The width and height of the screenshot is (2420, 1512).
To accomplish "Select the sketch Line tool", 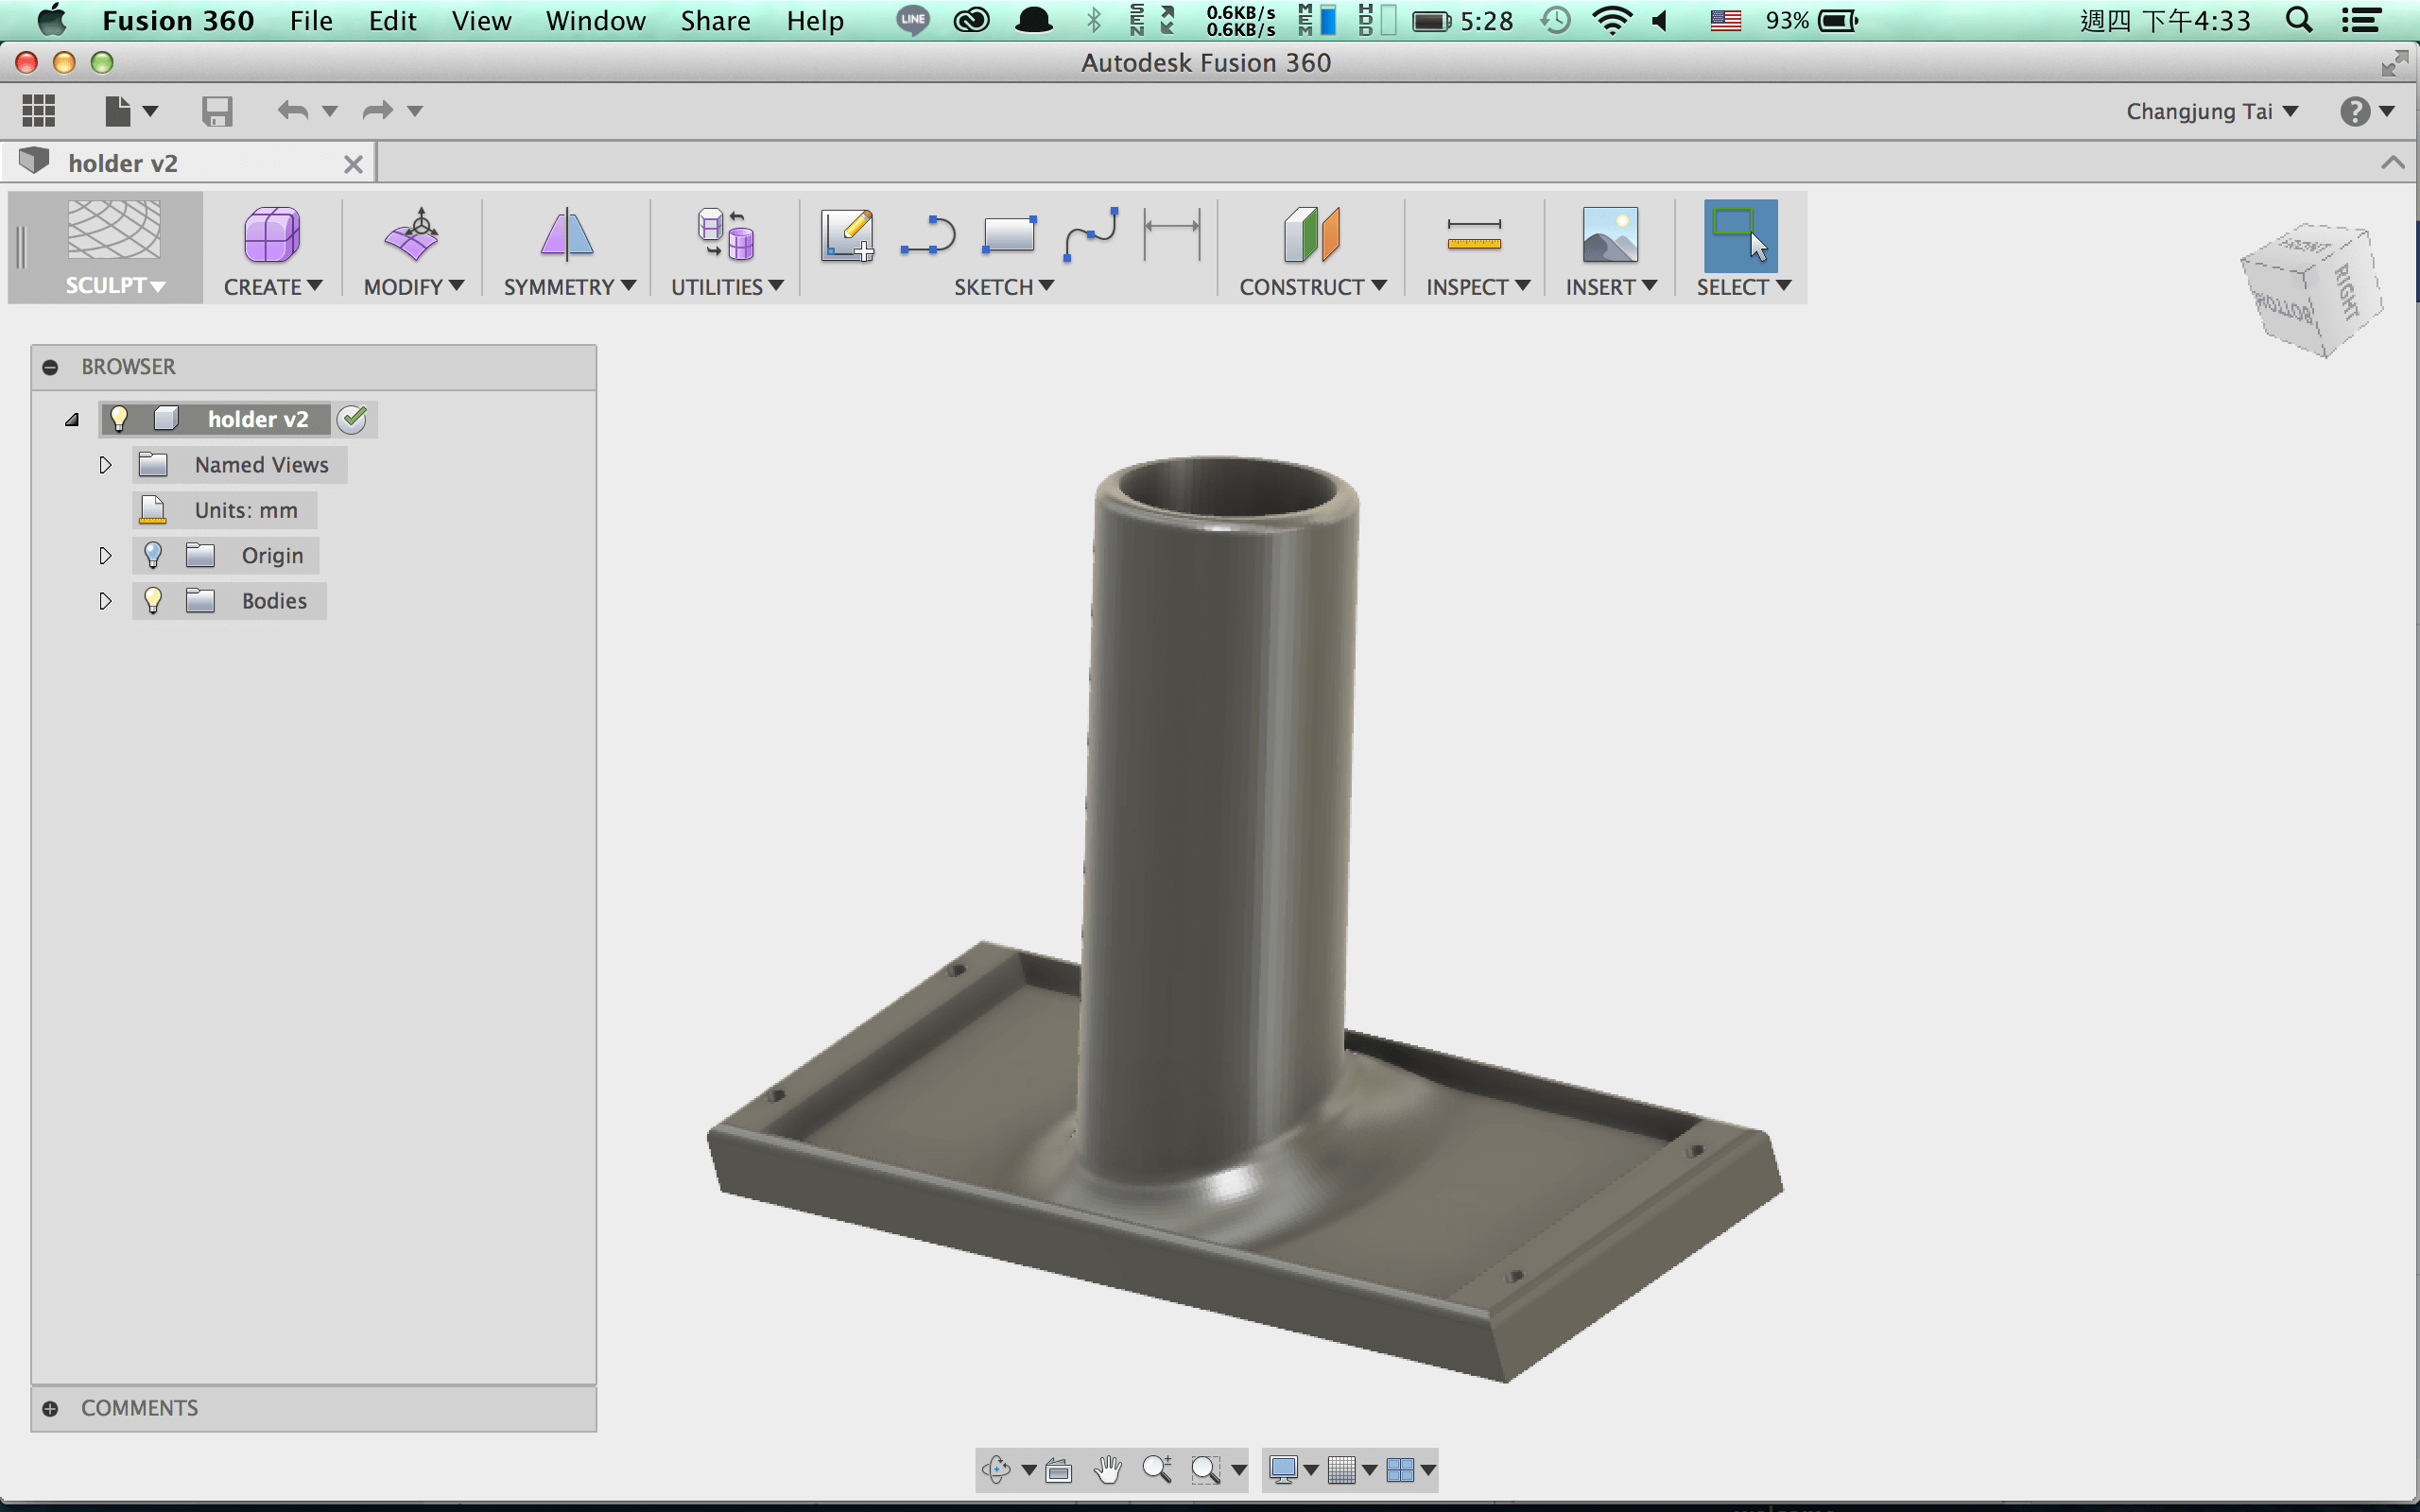I will click(x=928, y=235).
